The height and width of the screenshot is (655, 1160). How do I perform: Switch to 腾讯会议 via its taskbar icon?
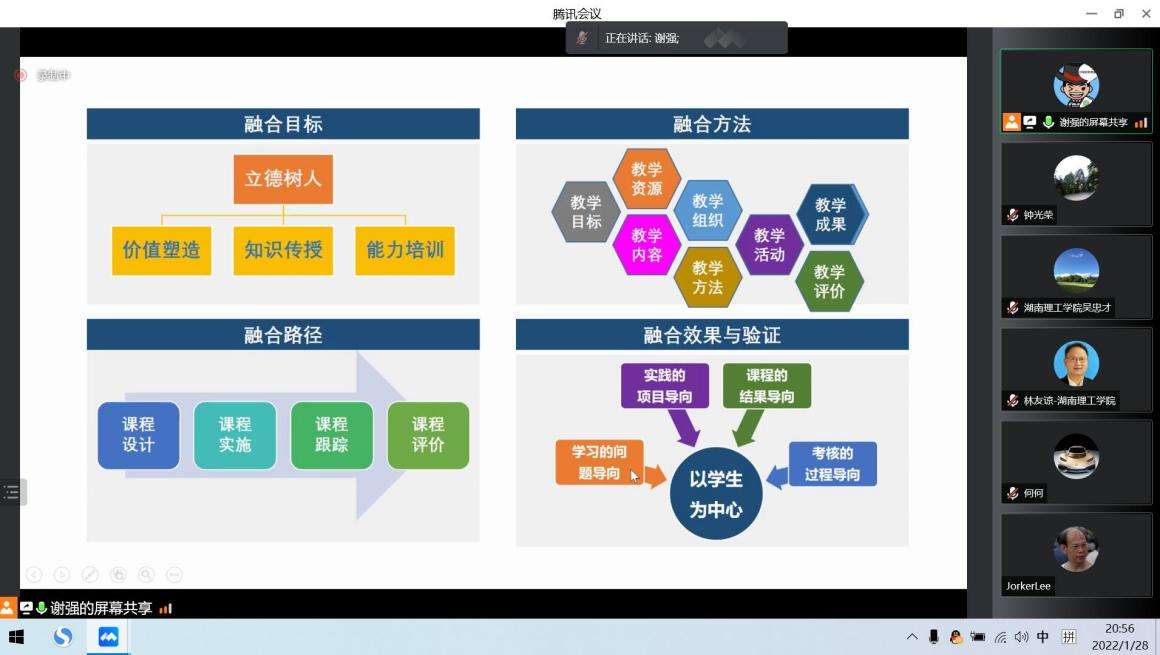(x=108, y=637)
